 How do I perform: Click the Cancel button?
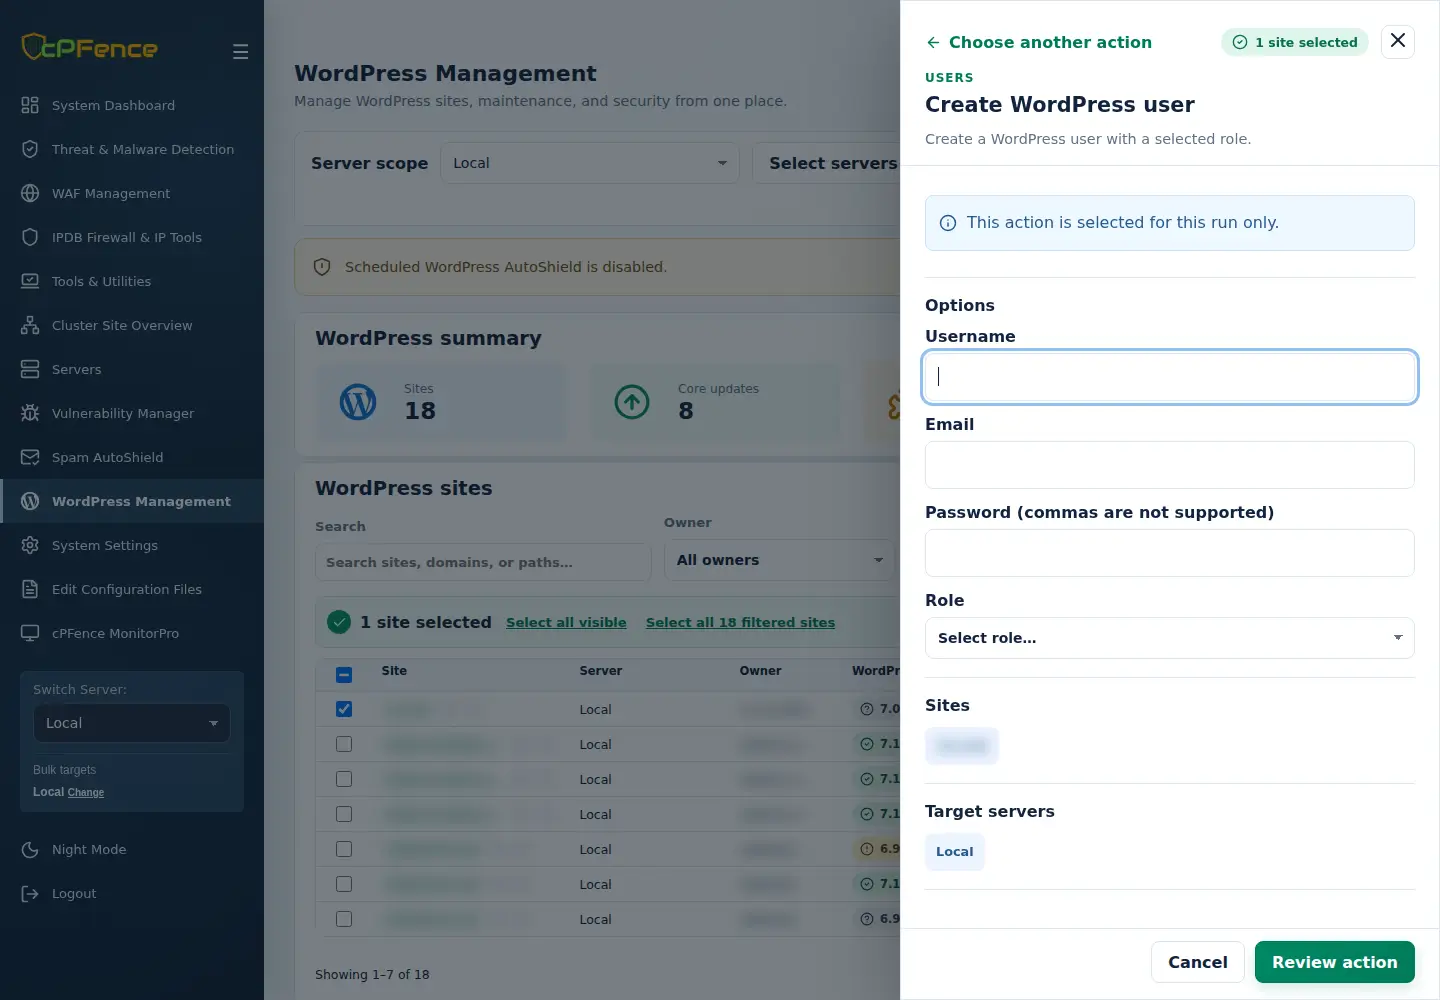(1198, 962)
